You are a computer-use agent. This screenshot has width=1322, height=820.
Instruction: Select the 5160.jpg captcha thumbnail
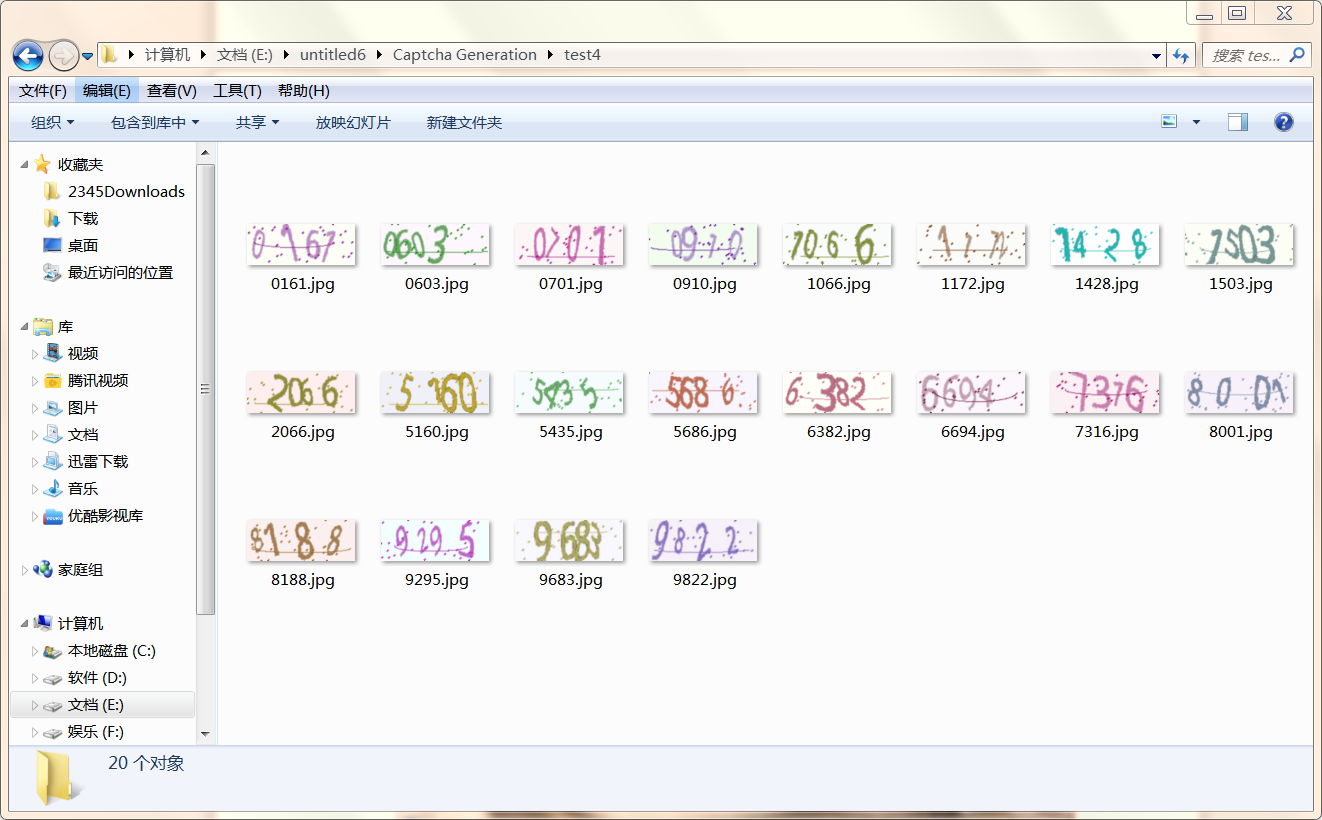pos(435,393)
